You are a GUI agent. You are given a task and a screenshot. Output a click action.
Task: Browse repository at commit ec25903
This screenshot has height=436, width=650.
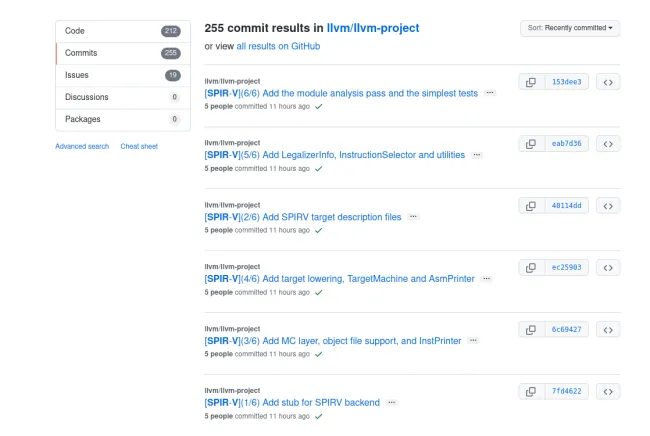[608, 268]
